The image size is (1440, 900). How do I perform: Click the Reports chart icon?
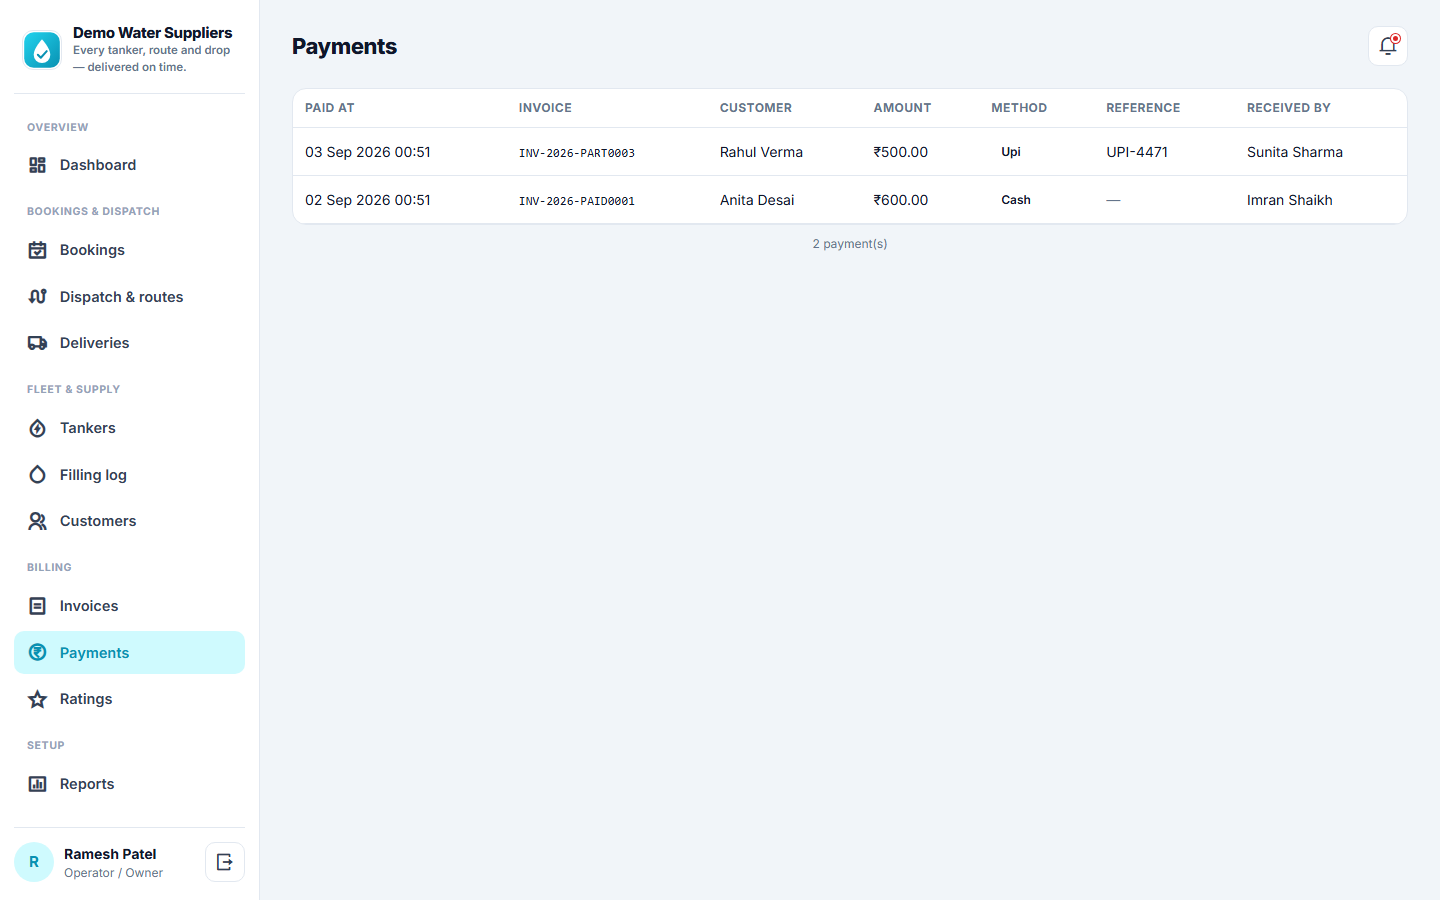(x=38, y=784)
